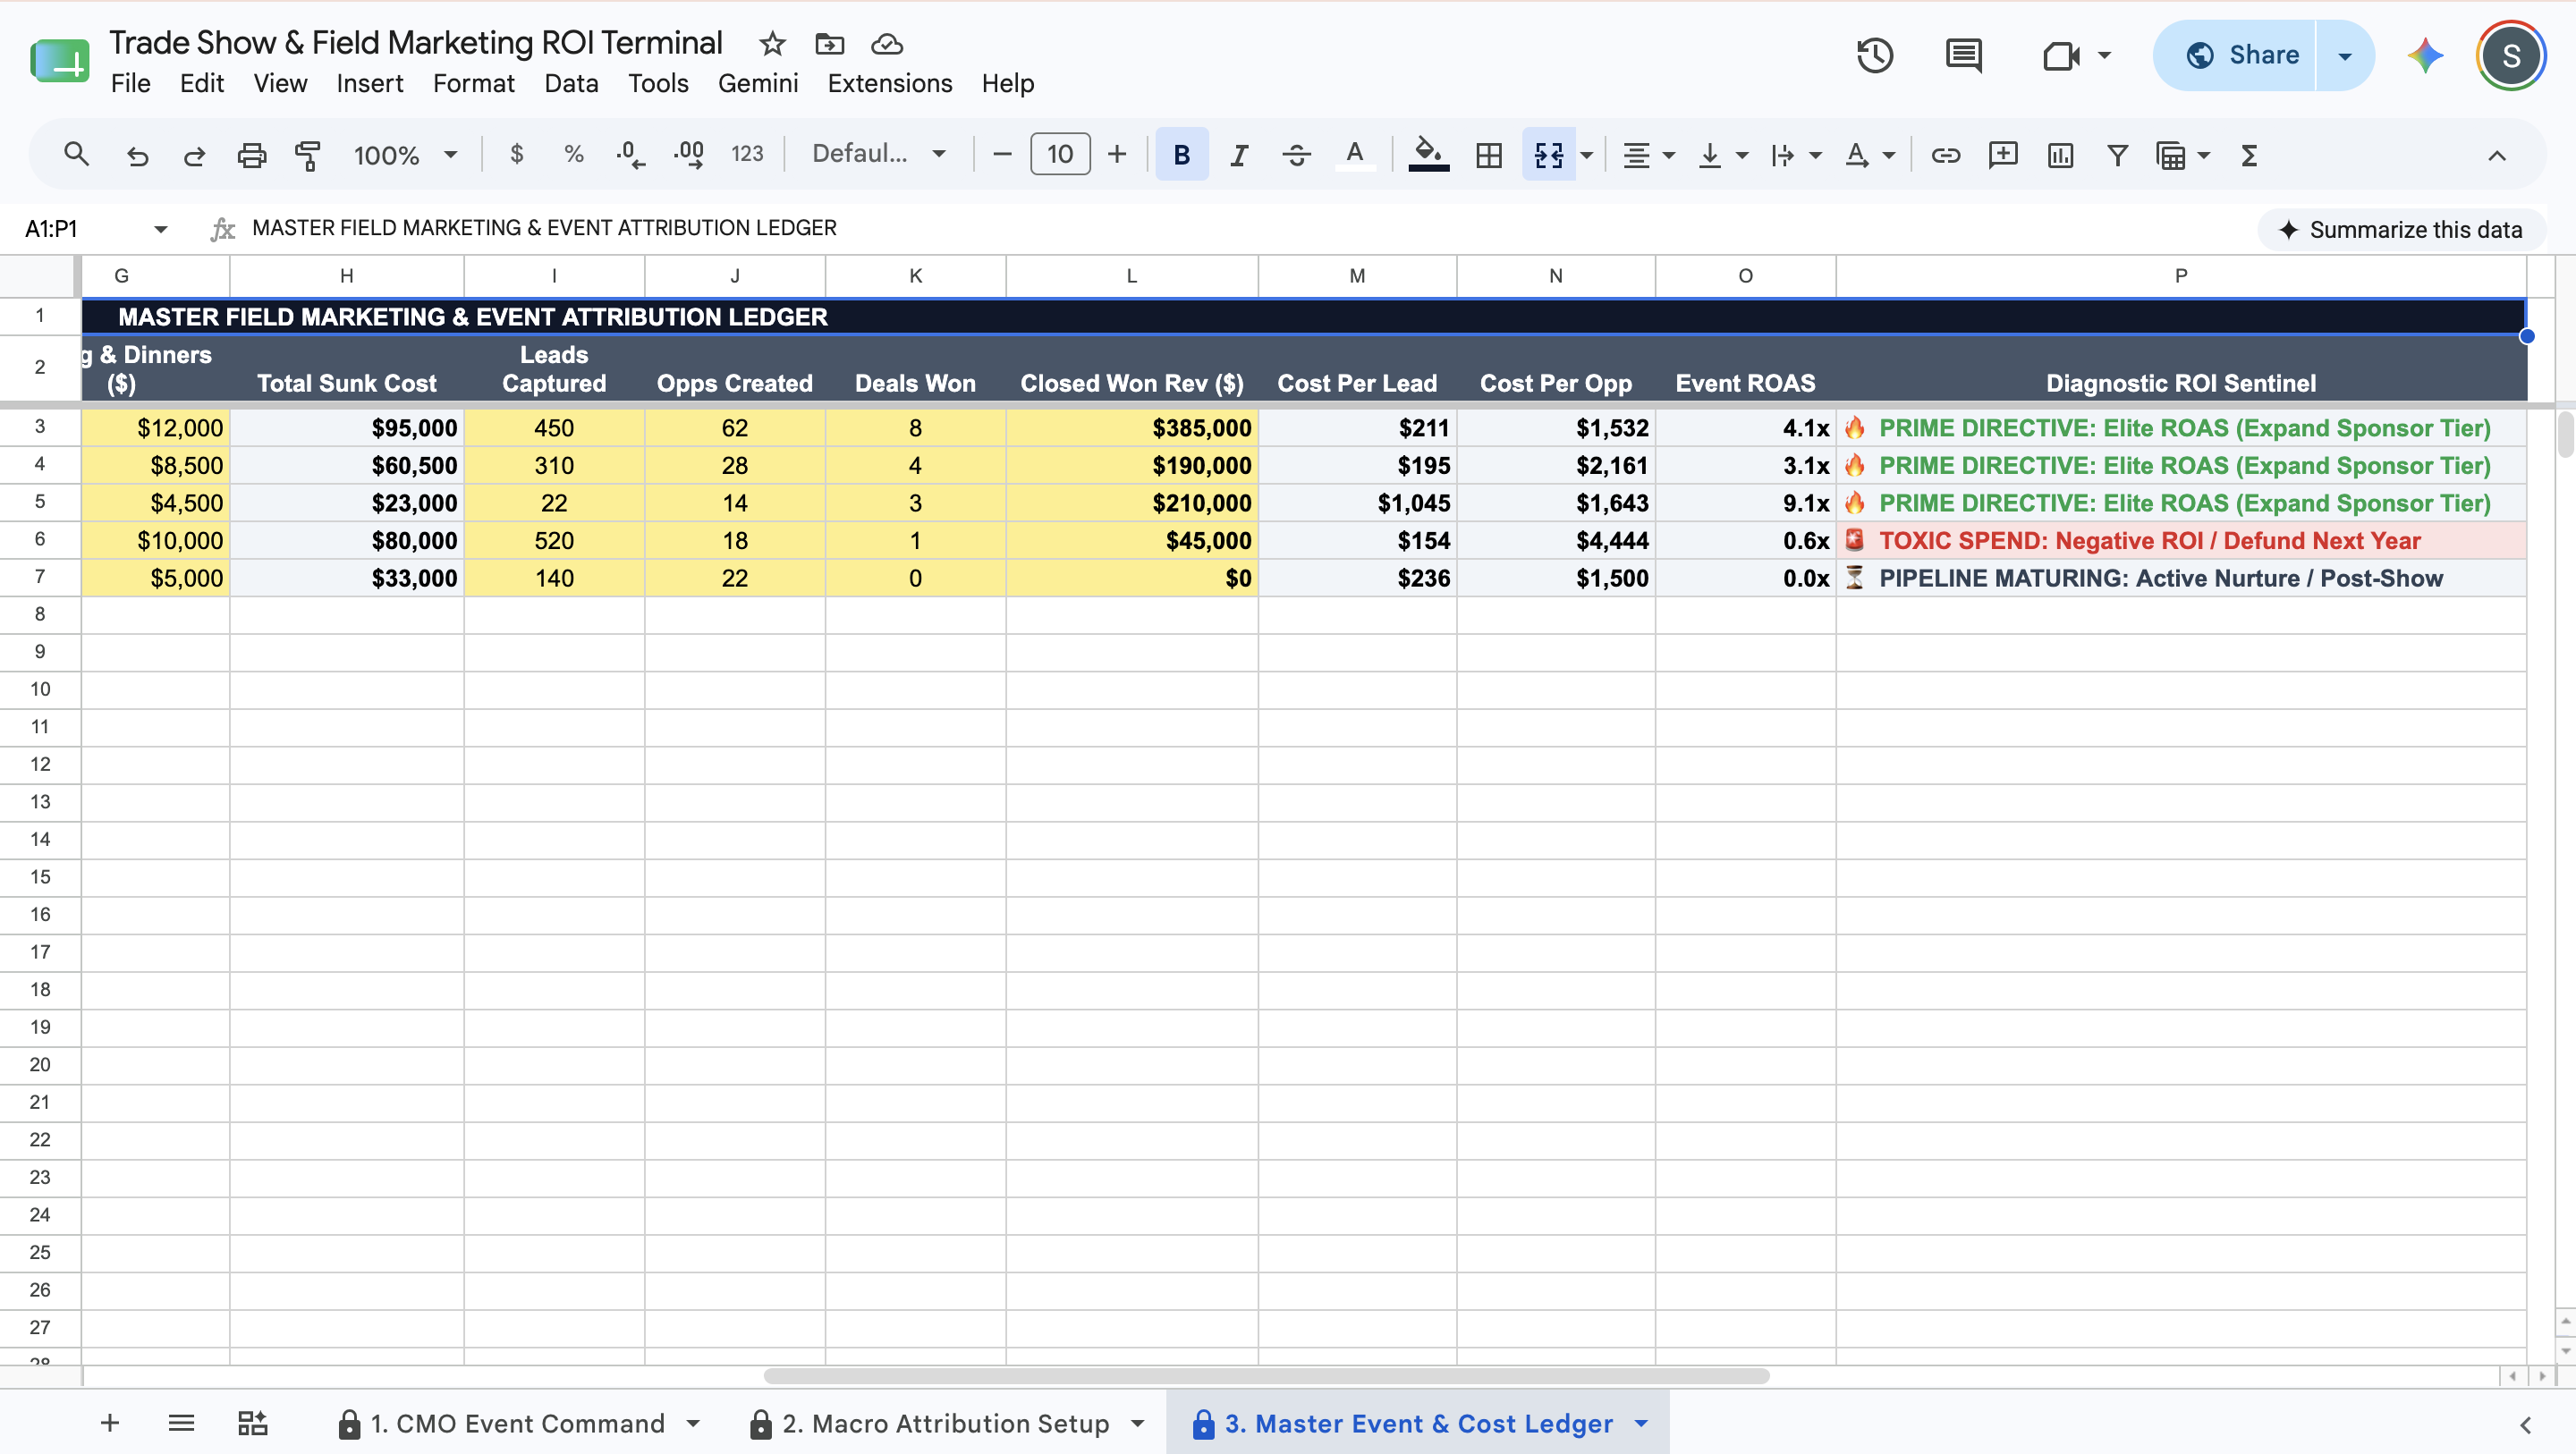Edit the font size field

coord(1059,154)
